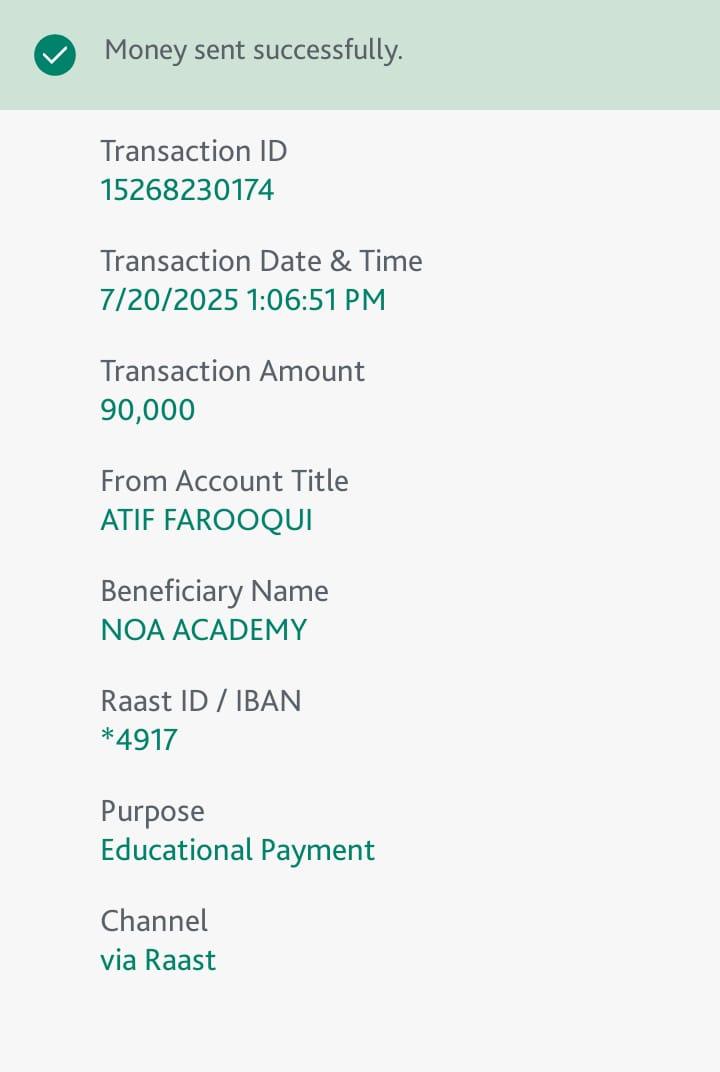
Task: Tap the time 1:06:51 PM
Action: pyautogui.click(x=313, y=300)
